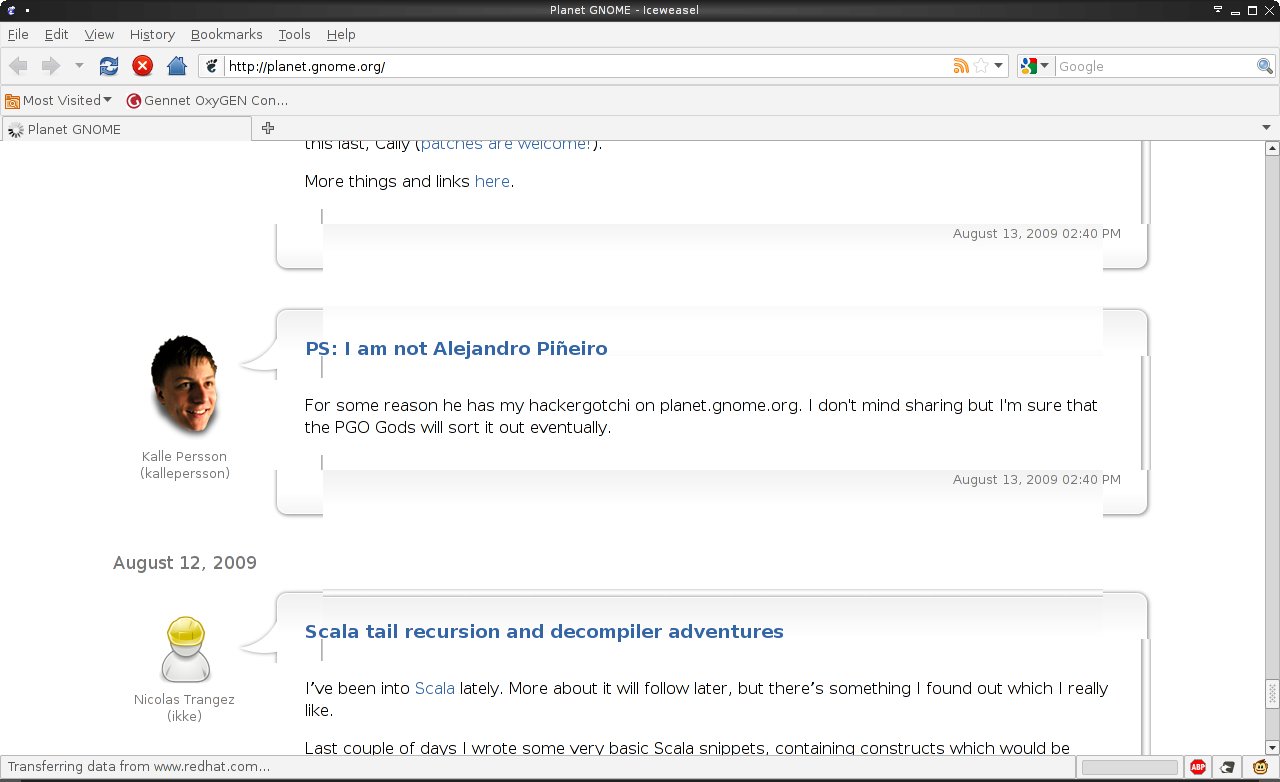Follow the 'patches are welcome!' link
This screenshot has height=782, width=1280.
tap(506, 144)
